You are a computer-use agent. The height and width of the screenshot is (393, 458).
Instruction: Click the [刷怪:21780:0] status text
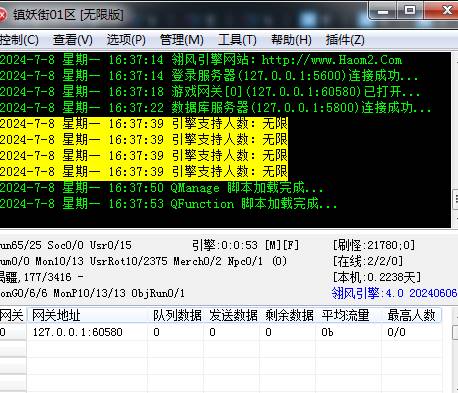[x=374, y=245]
